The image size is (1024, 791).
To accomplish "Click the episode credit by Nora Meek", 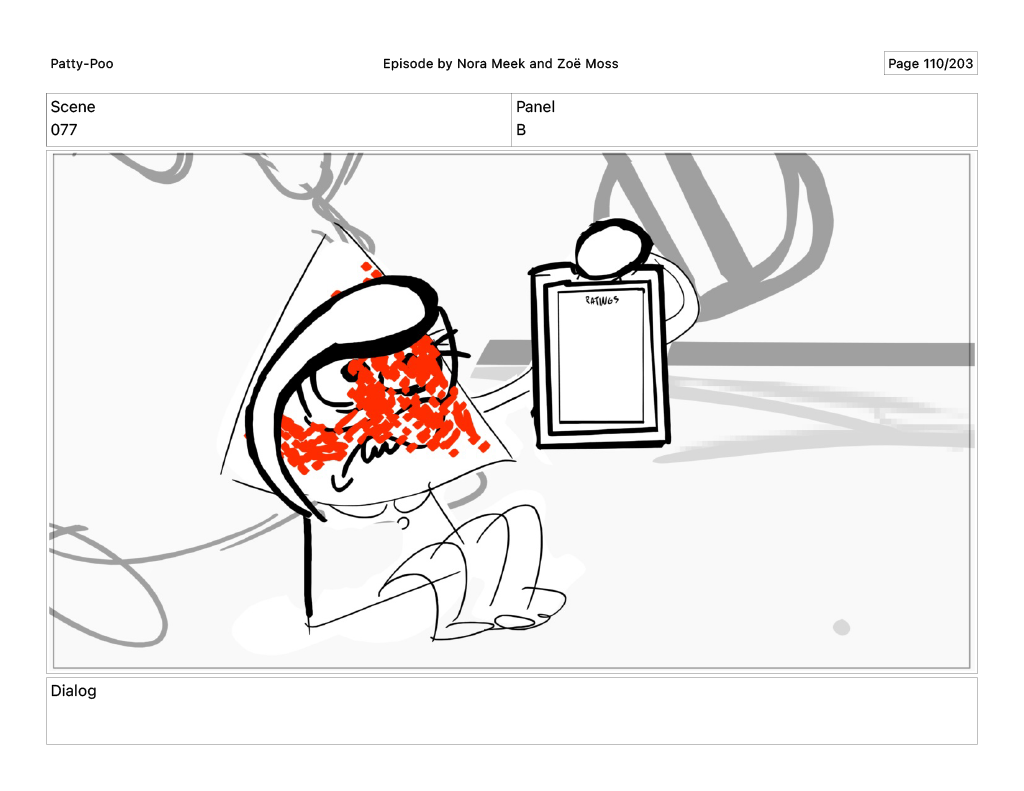I will [500, 64].
